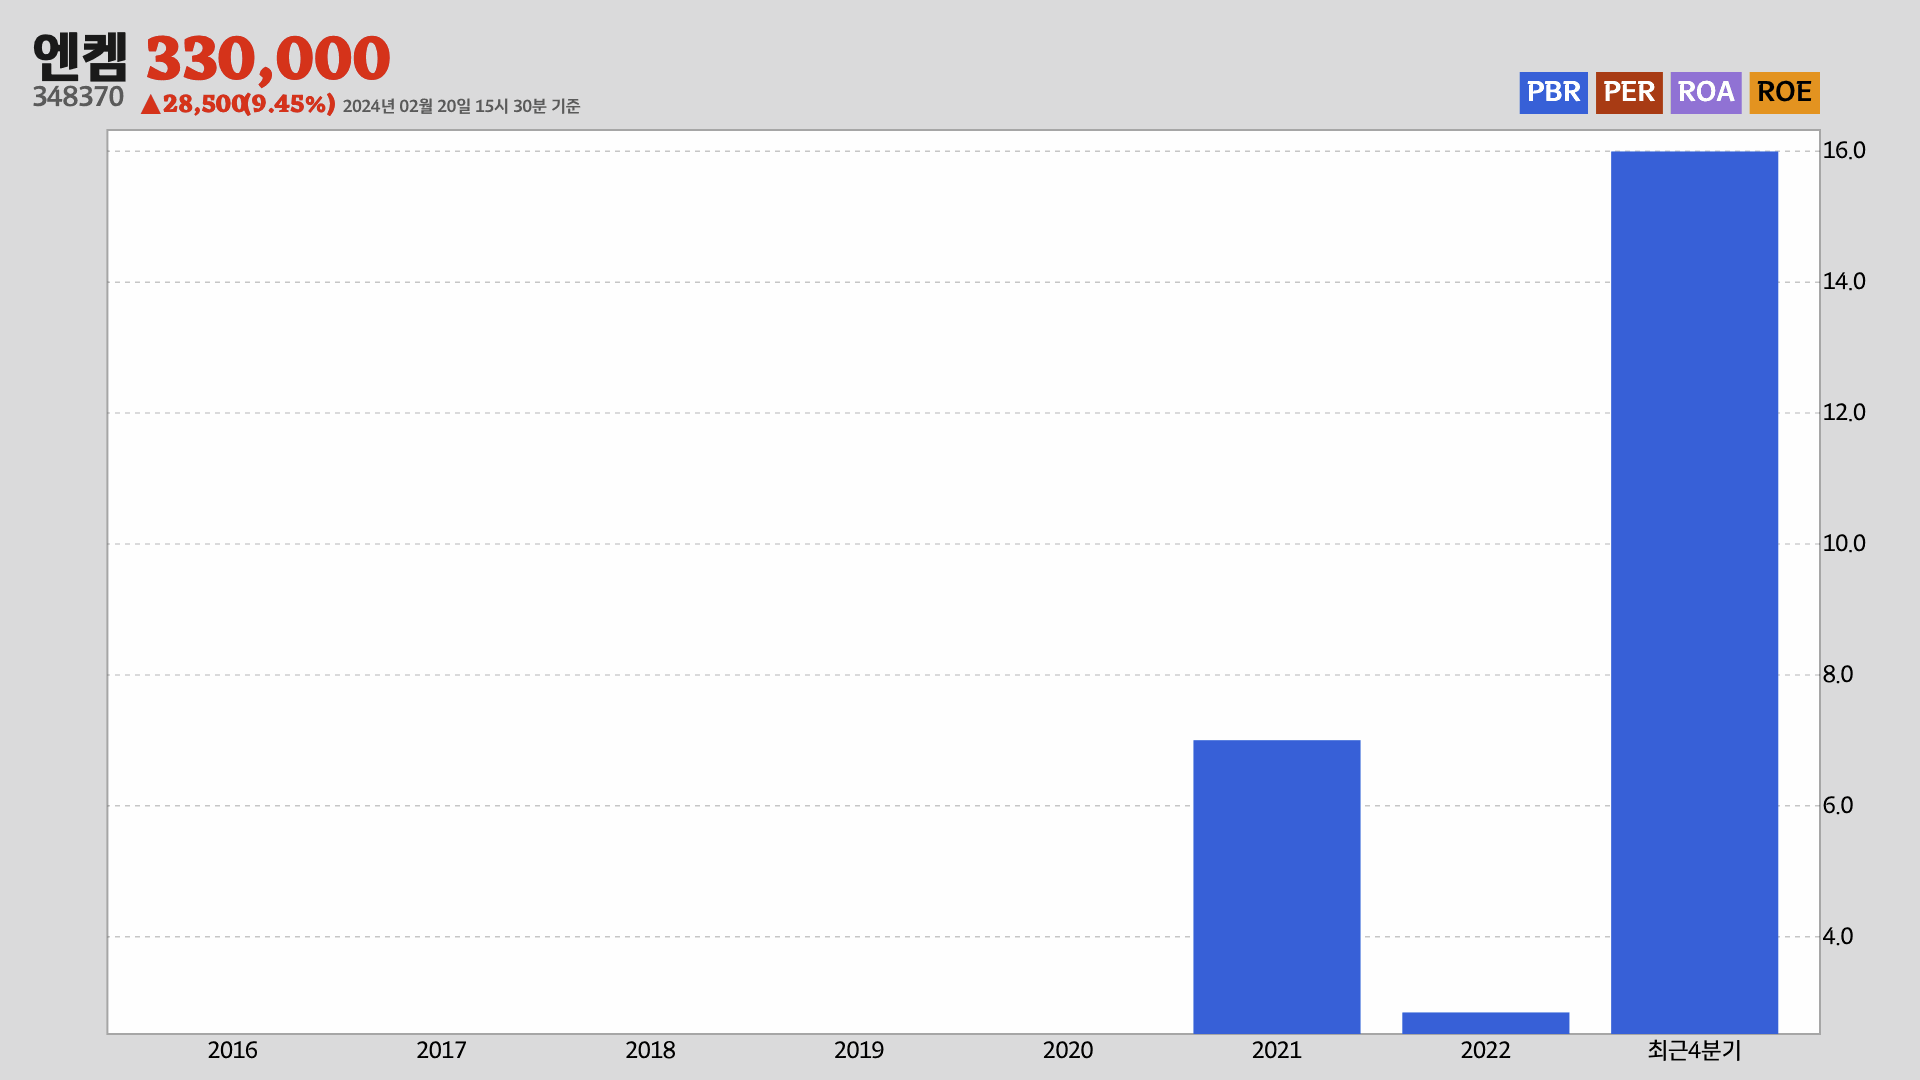
Task: Click the change value ▲28,500(9.45%)
Action: coord(238,104)
